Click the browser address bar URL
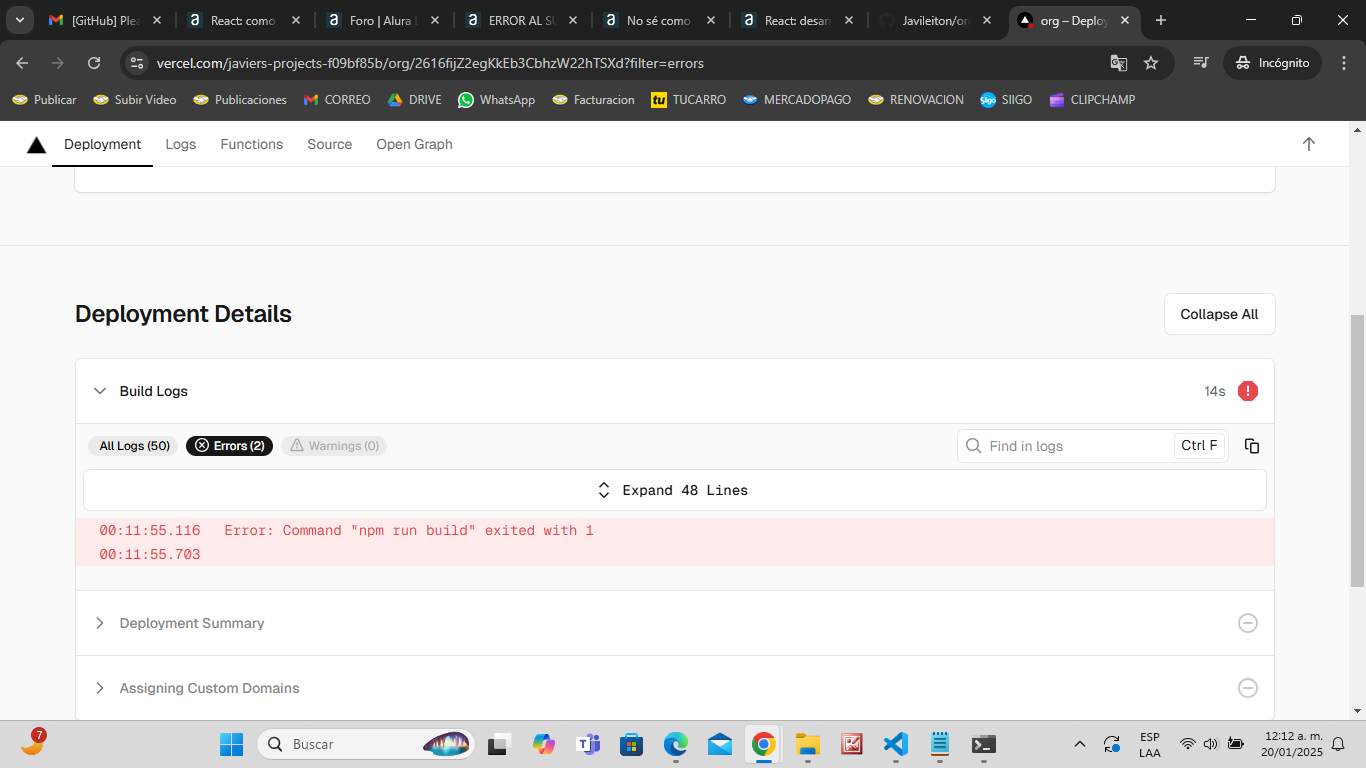1366x768 pixels. tap(430, 63)
